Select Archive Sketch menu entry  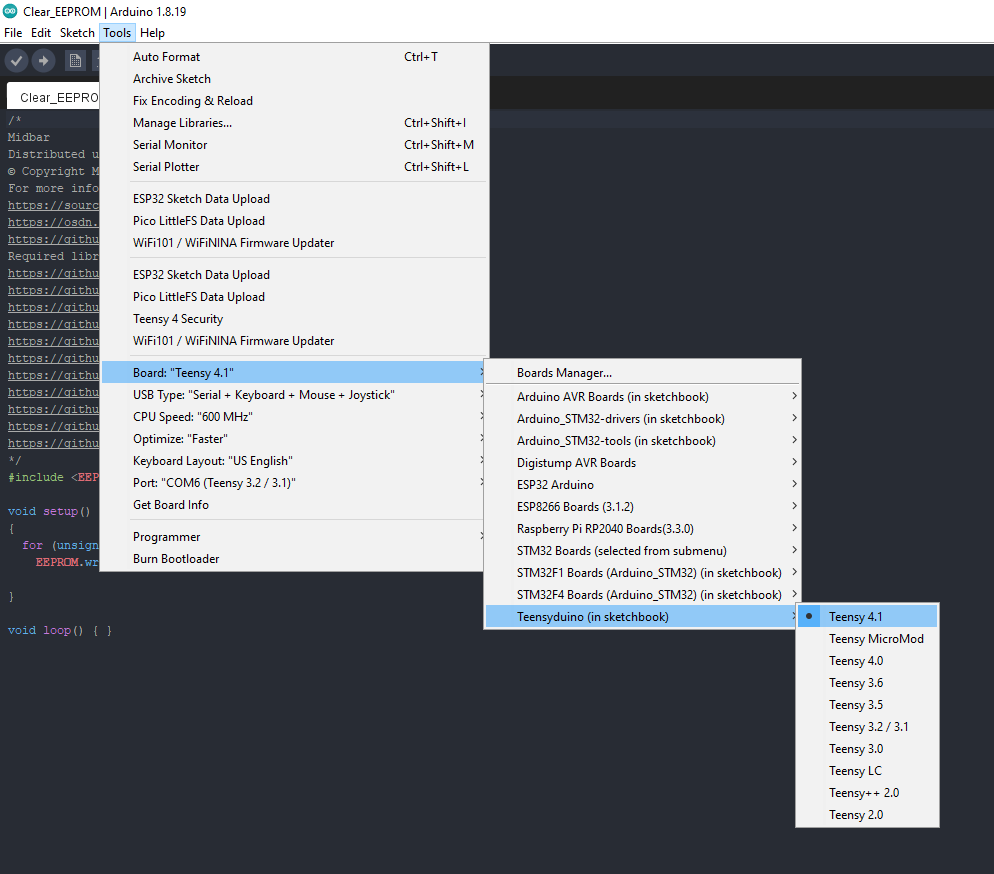tap(295, 79)
